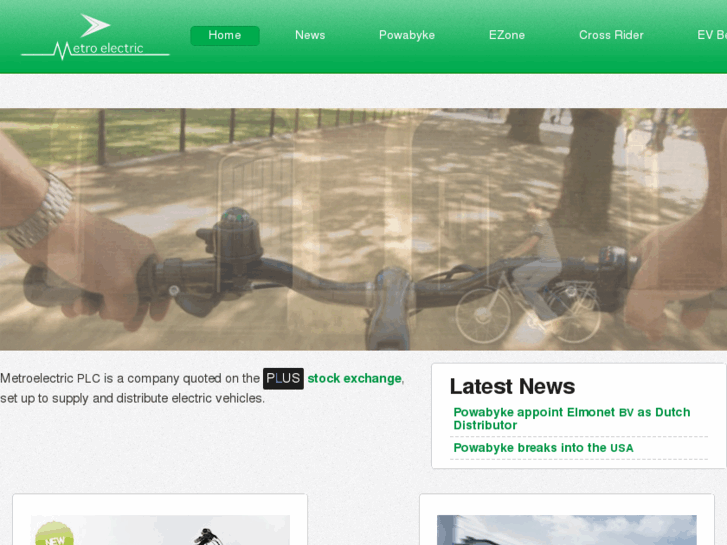Open the Home nav tab

(225, 36)
